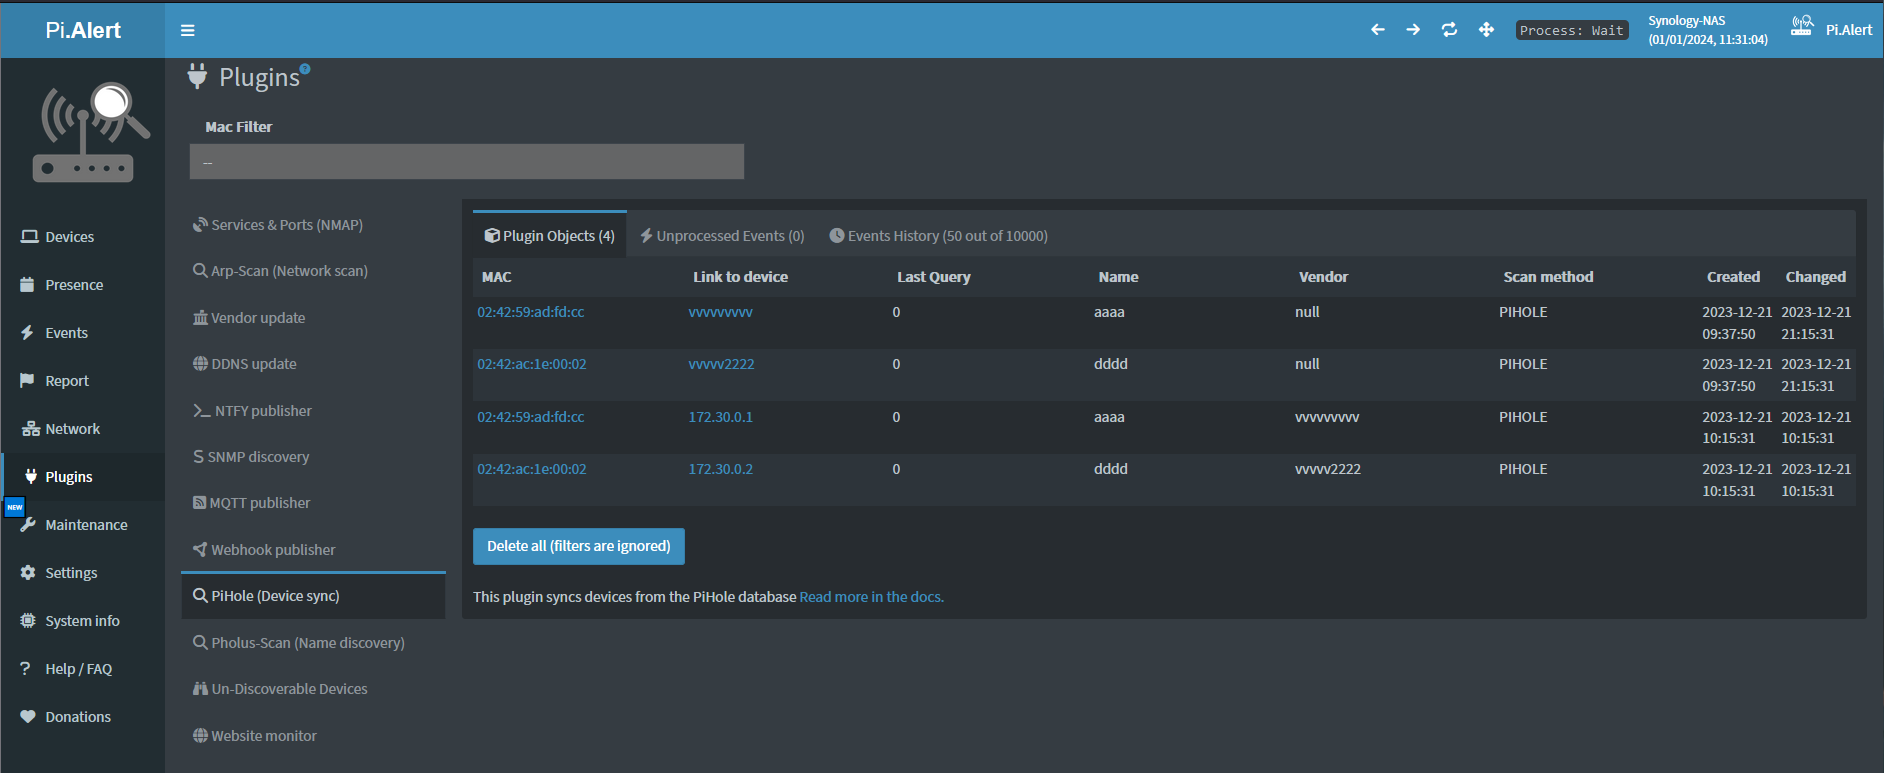This screenshot has width=1884, height=773.
Task: Click the back arrow icon in header
Action: point(1377,30)
